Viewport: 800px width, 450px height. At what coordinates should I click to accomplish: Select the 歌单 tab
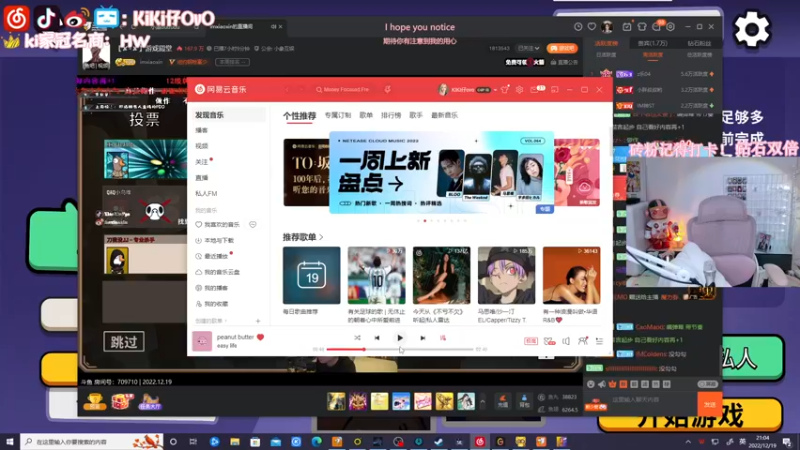(366, 115)
